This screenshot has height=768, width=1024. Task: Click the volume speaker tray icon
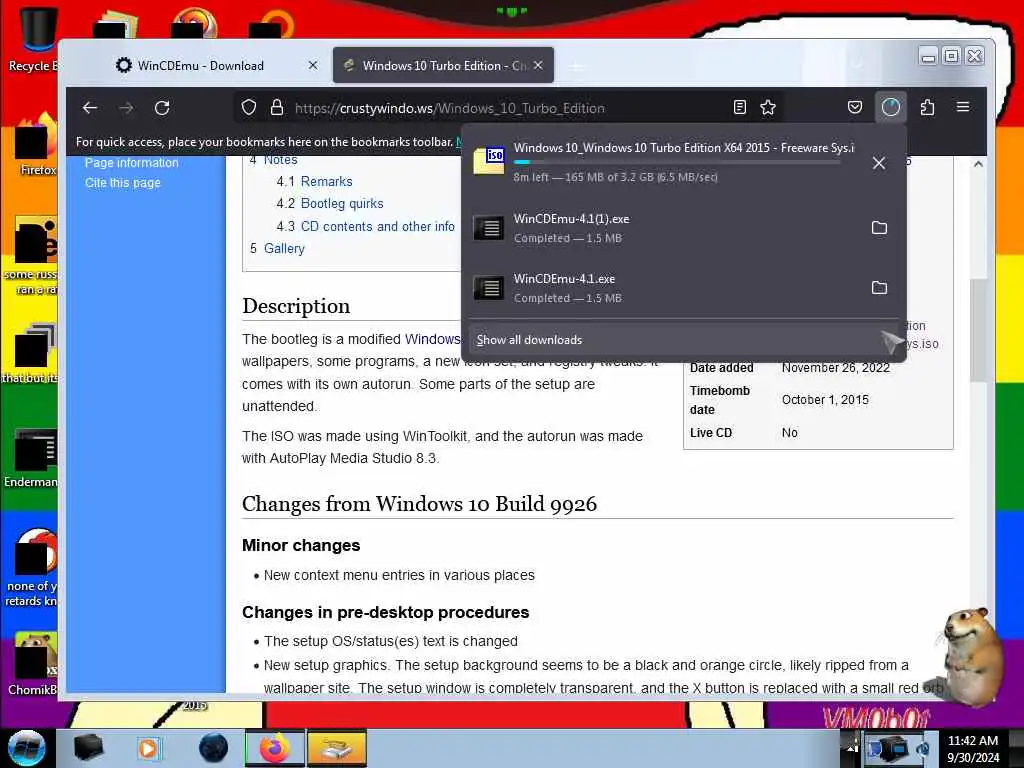923,750
